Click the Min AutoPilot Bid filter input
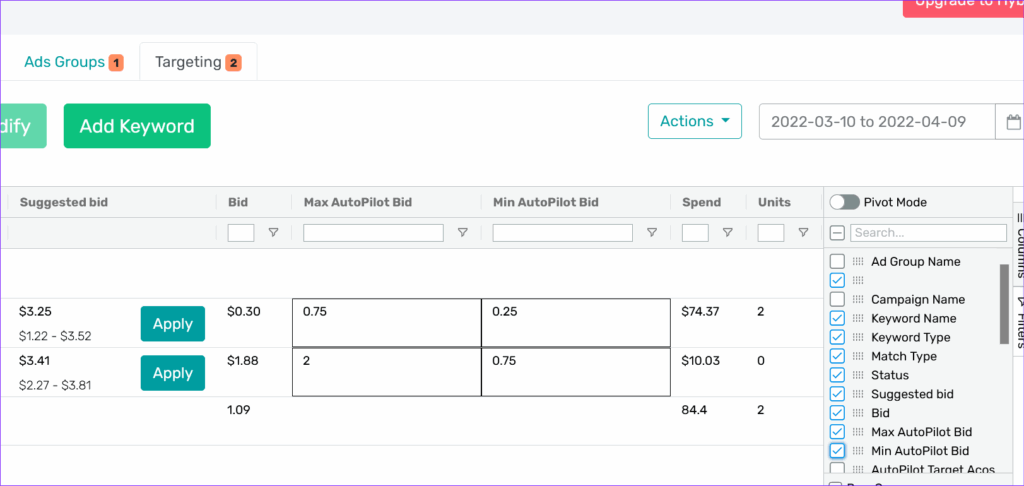 563,233
